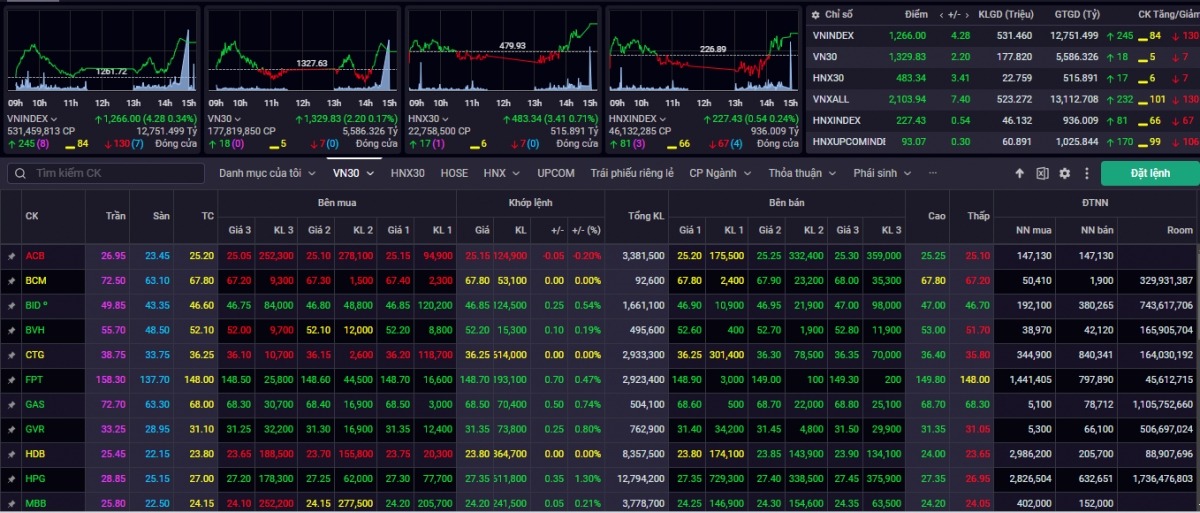This screenshot has height=513, width=1200.
Task: Click the upload arrow icon in toolbar
Action: pos(1020,173)
